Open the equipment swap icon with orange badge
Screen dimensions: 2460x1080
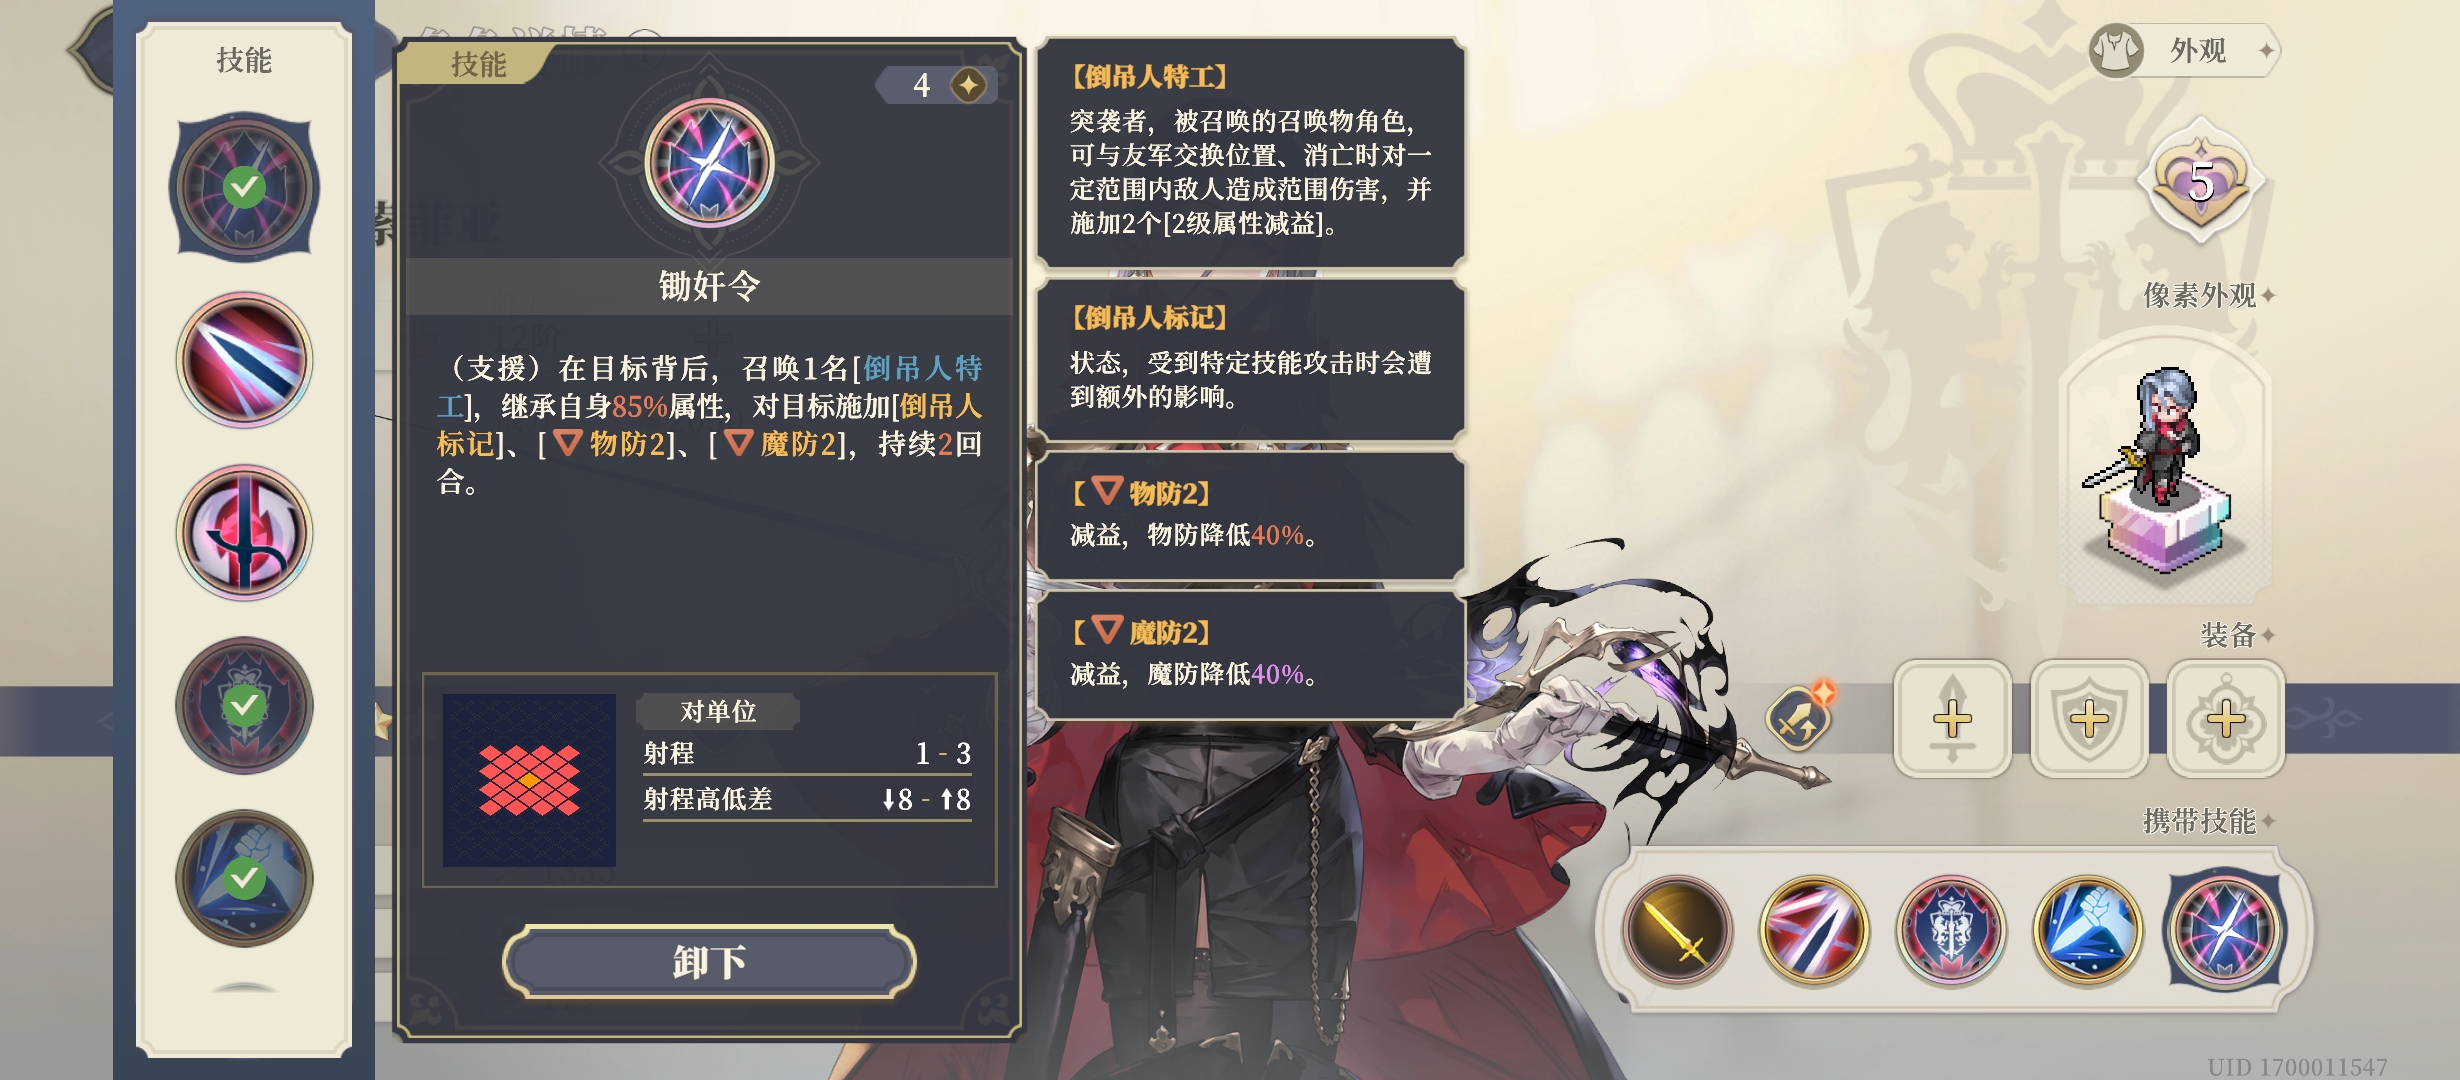pos(1801,716)
